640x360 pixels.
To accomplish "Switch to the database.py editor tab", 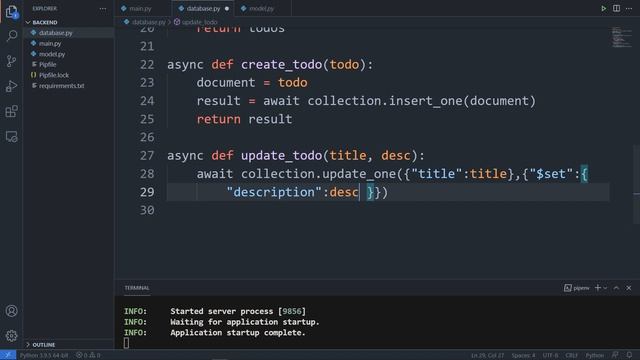I will click(x=203, y=9).
